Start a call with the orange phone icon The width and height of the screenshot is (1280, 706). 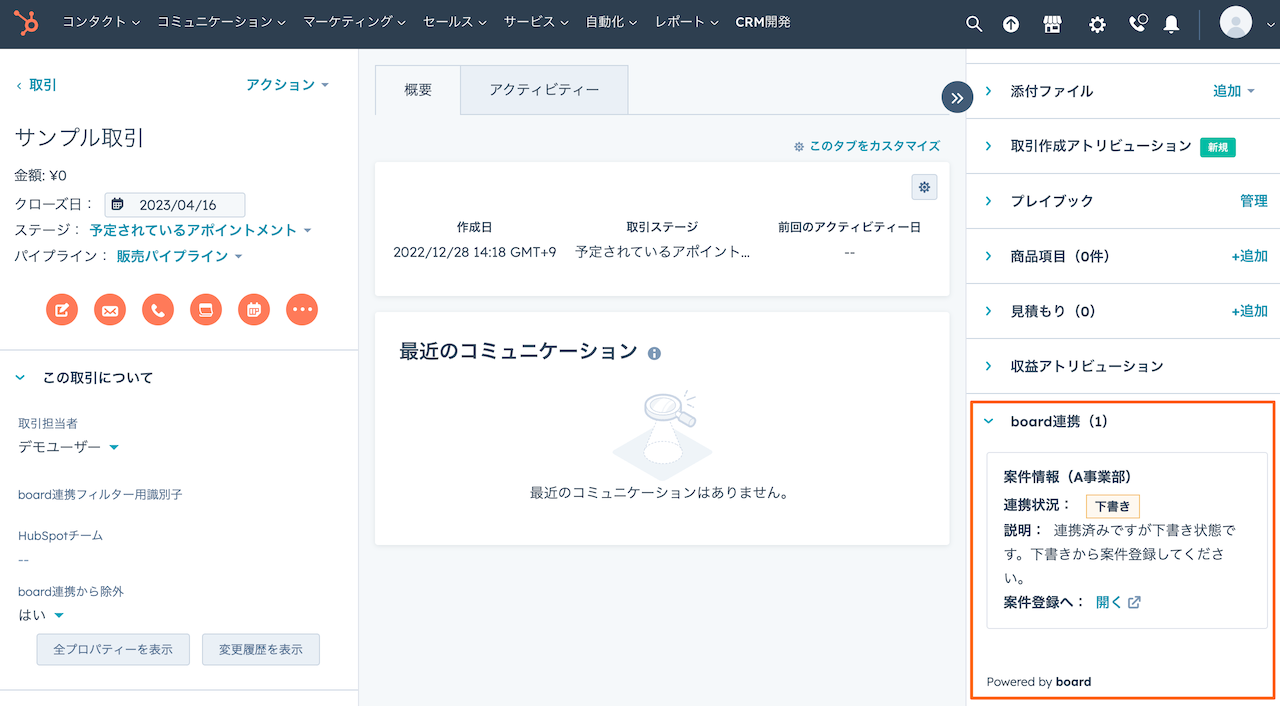157,309
